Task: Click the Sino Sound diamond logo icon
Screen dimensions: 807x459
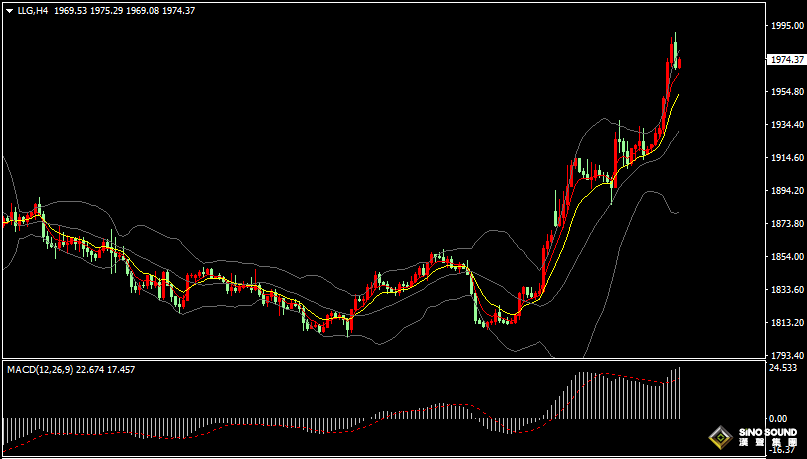Action: click(718, 437)
